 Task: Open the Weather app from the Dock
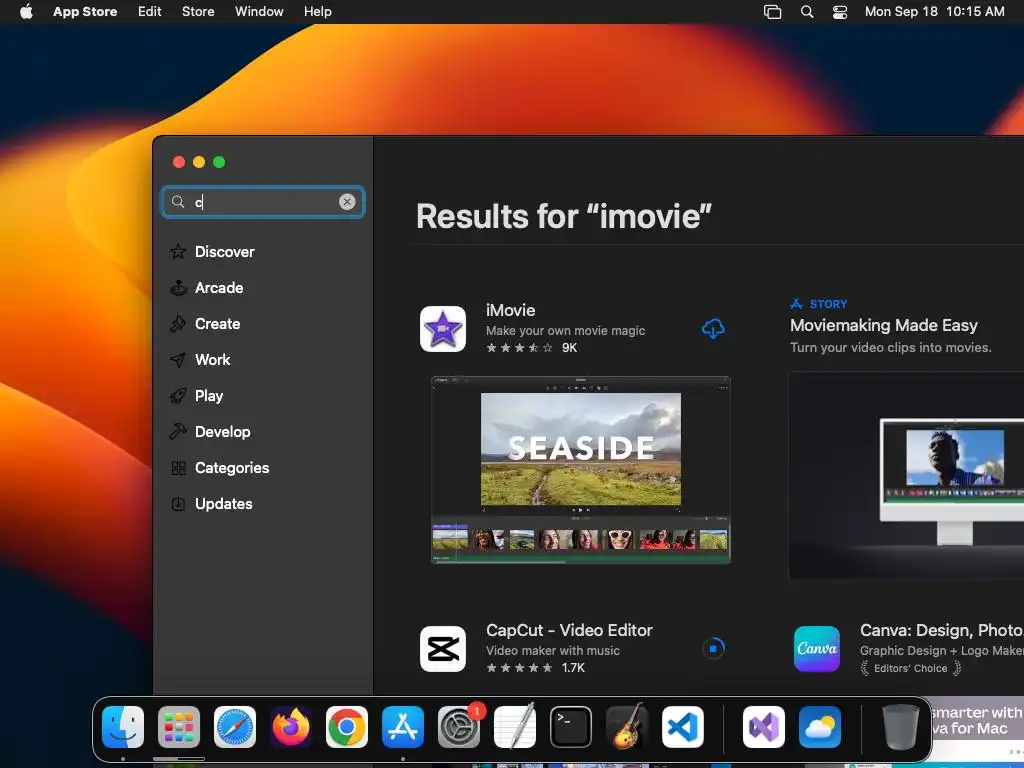pyautogui.click(x=820, y=727)
